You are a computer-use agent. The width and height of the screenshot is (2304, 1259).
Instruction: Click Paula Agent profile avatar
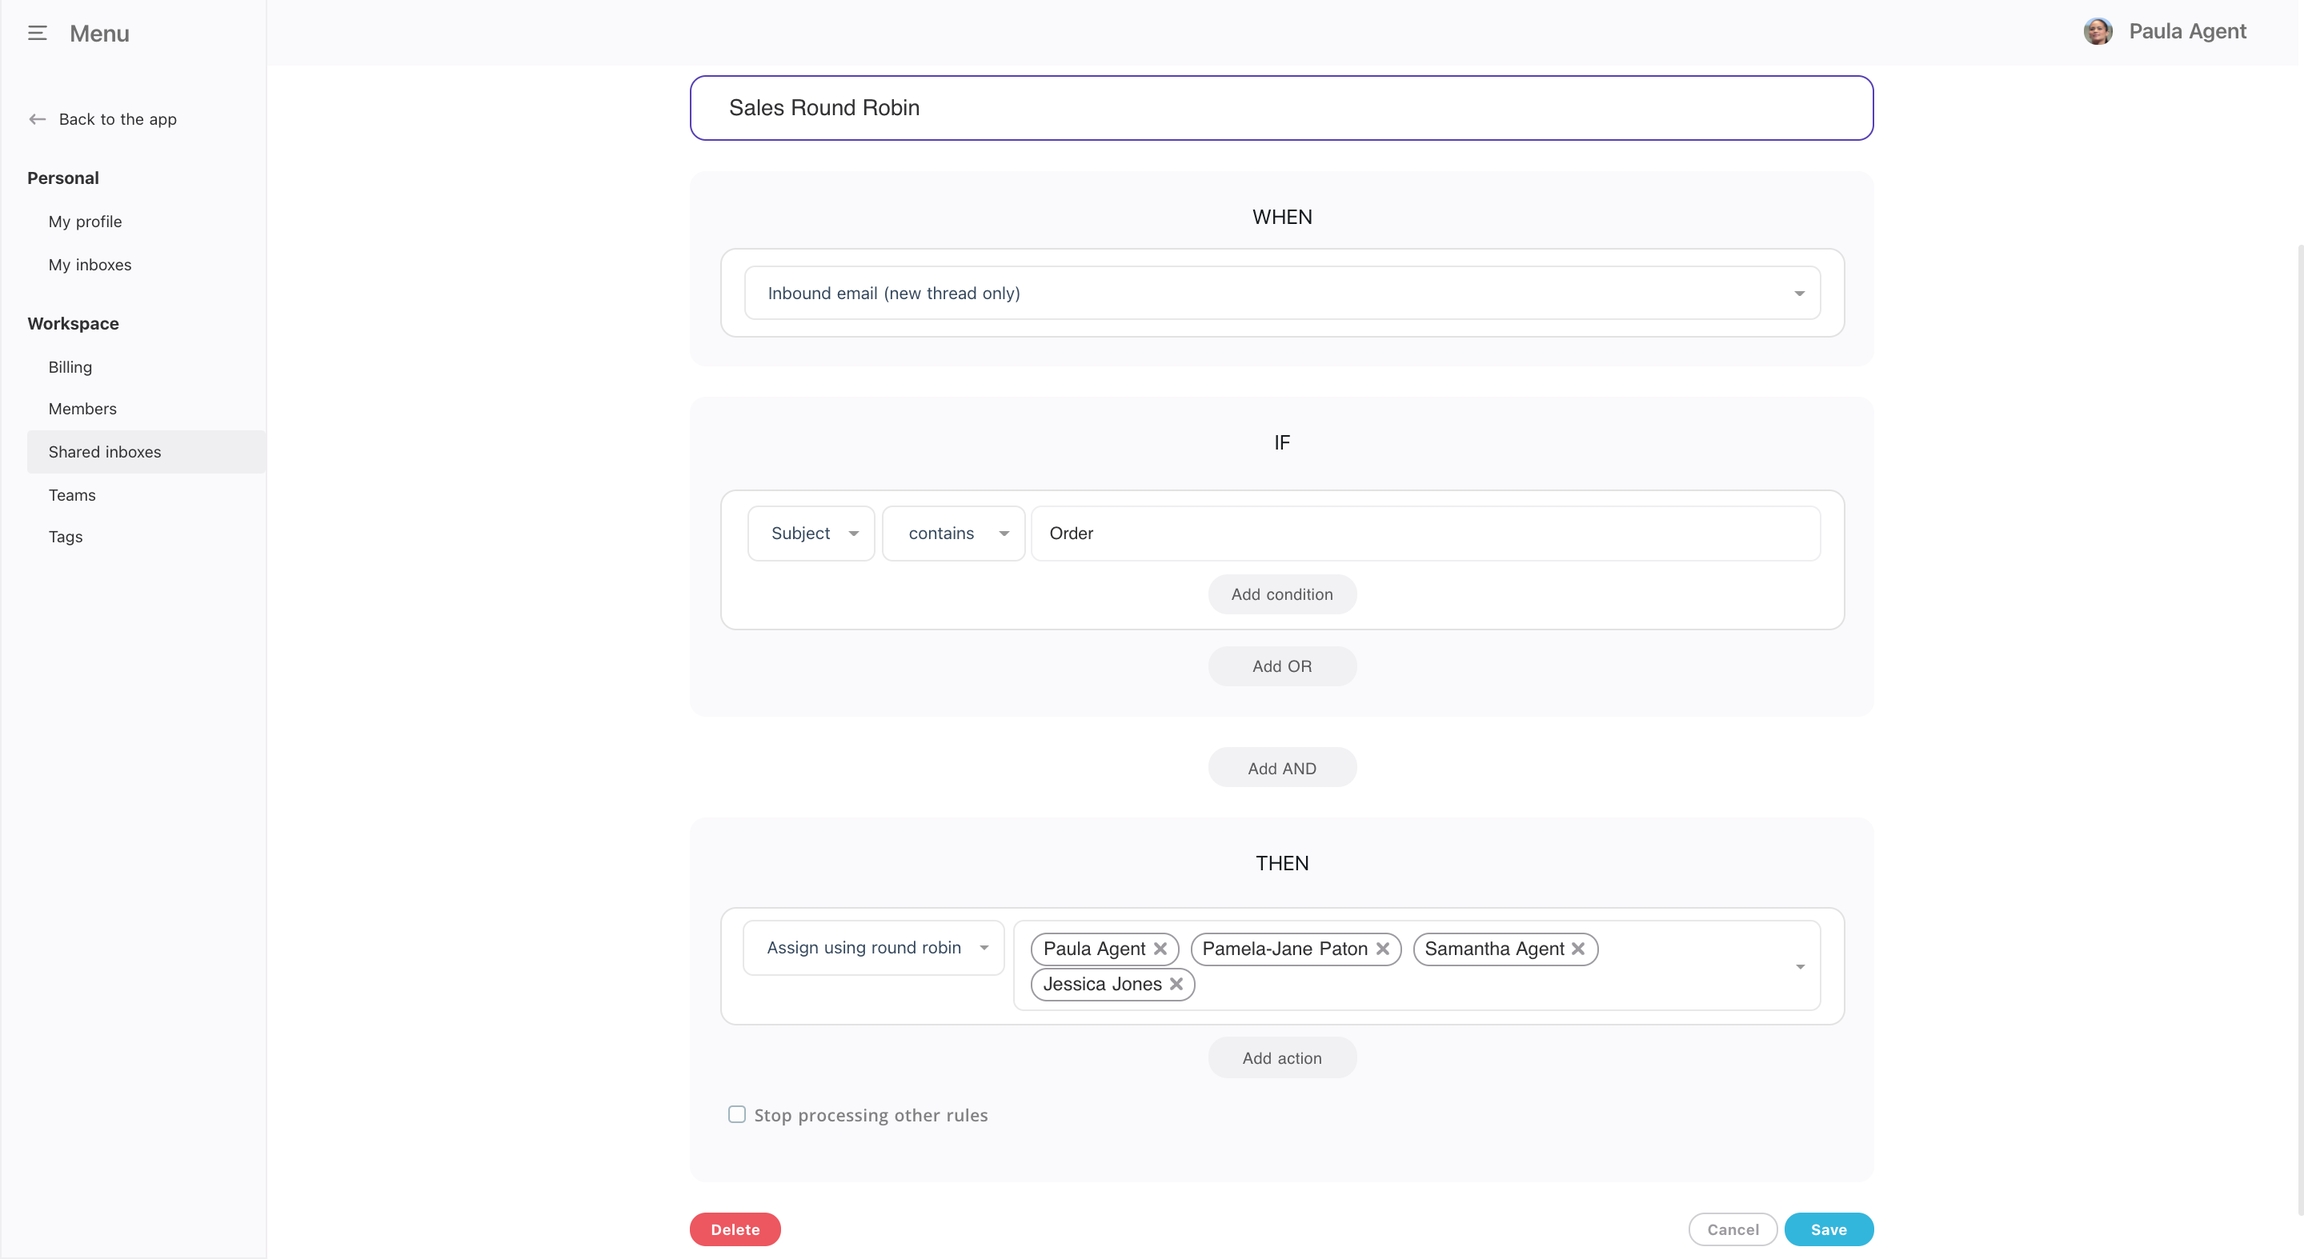[x=2097, y=31]
